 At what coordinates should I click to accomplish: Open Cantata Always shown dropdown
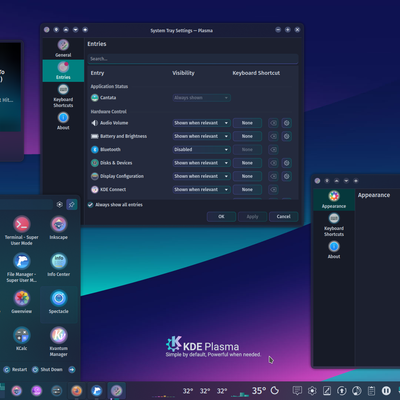(x=201, y=98)
